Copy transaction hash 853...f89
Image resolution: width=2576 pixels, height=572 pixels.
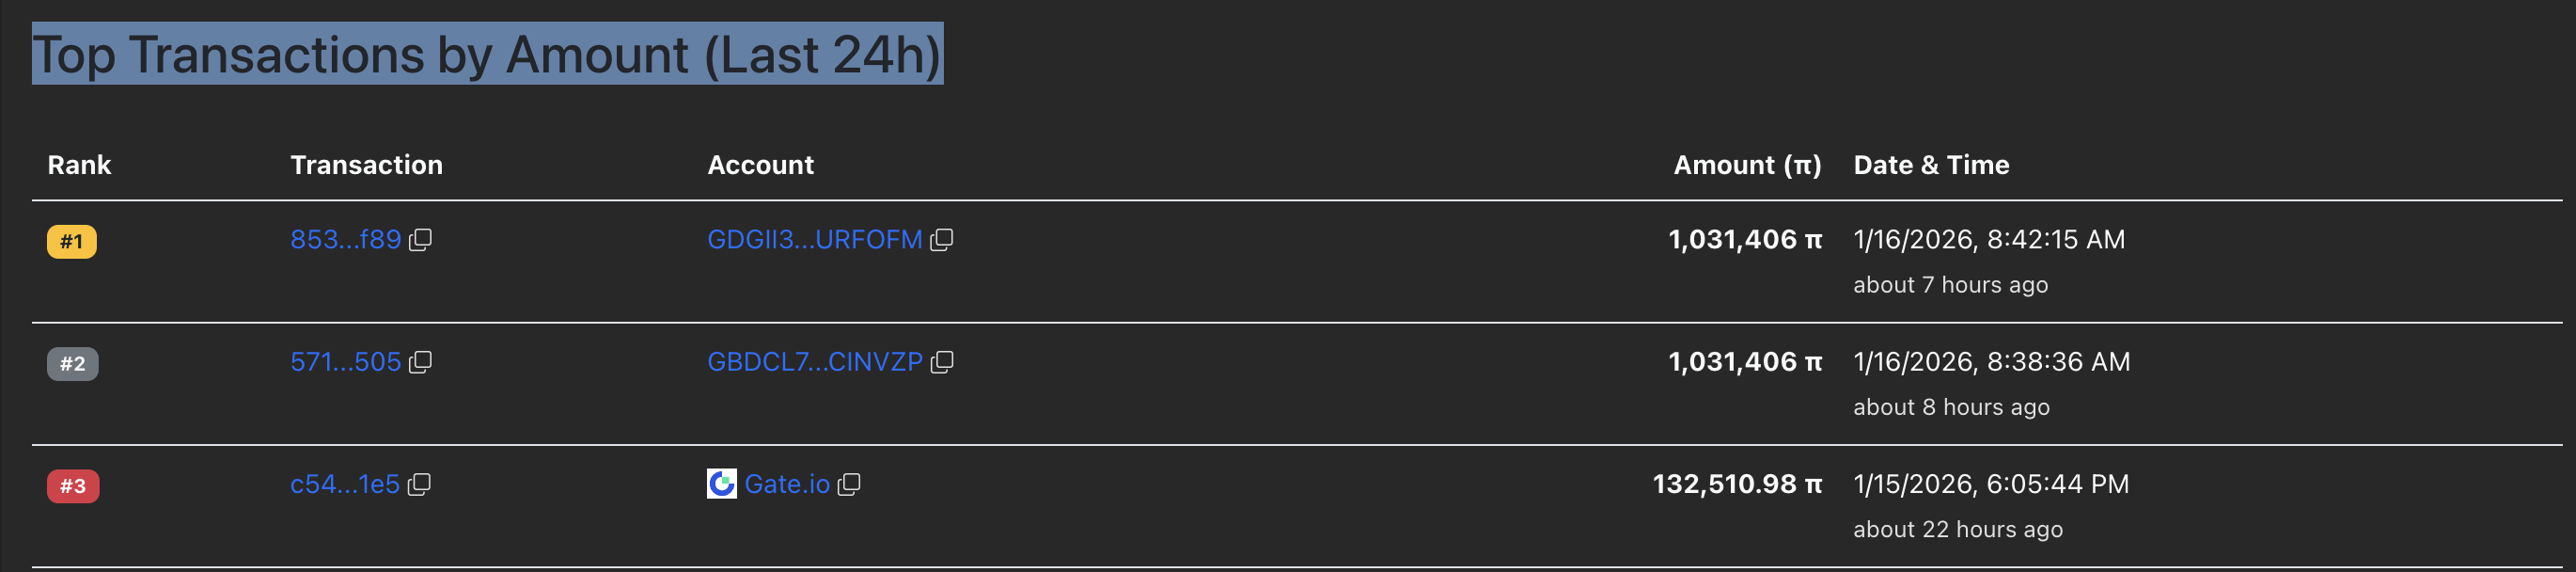click(x=421, y=240)
